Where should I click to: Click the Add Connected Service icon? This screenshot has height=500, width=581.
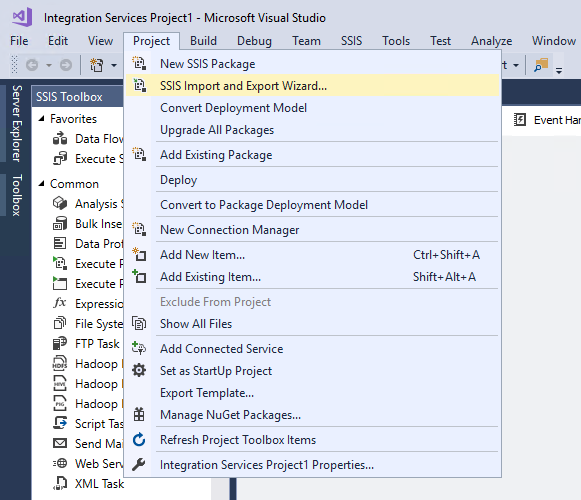[139, 348]
